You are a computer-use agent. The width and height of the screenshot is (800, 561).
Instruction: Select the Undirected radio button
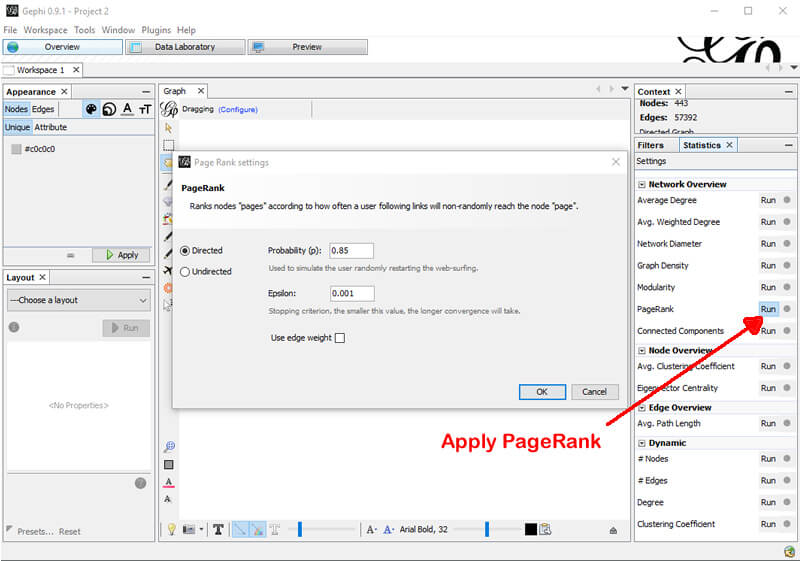tap(185, 272)
